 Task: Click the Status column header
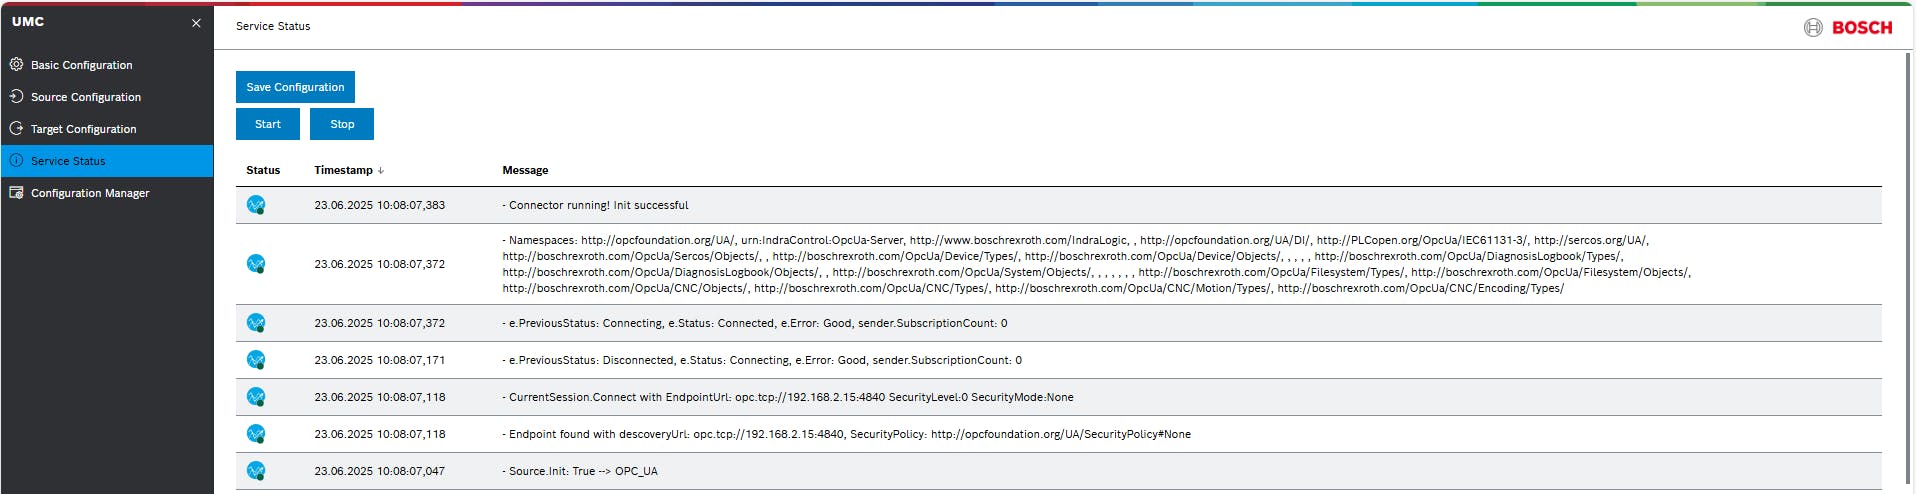(x=263, y=171)
